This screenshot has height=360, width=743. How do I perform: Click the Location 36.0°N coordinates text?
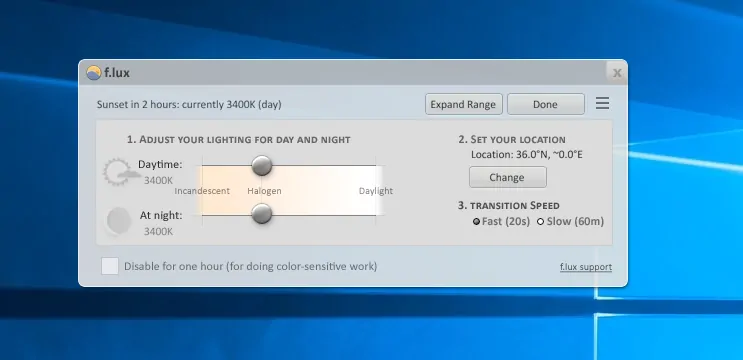(x=527, y=154)
